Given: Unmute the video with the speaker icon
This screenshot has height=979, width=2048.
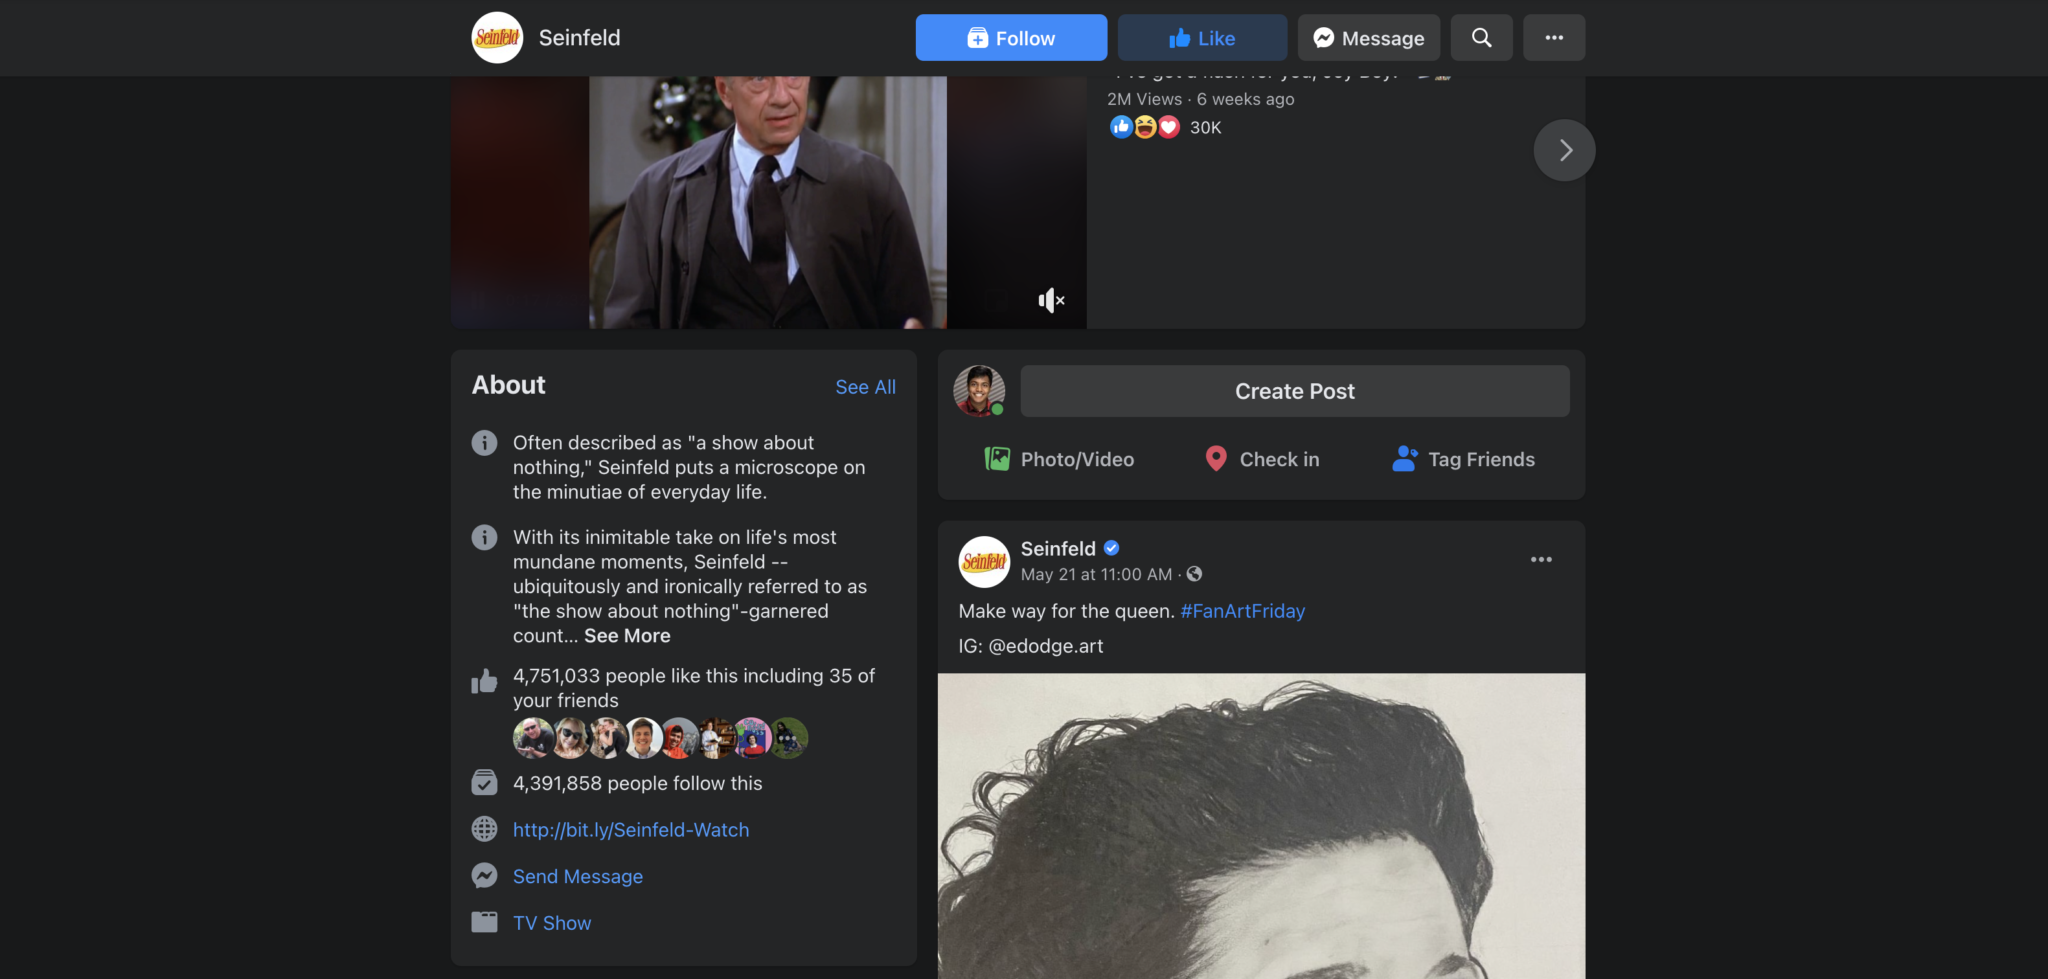Looking at the screenshot, I should [x=1051, y=300].
